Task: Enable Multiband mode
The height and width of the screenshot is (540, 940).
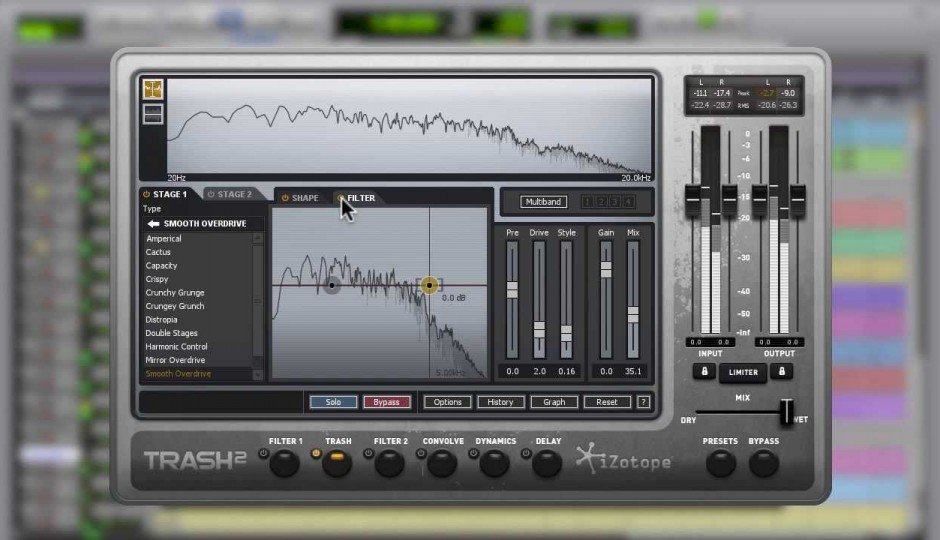Action: 543,202
